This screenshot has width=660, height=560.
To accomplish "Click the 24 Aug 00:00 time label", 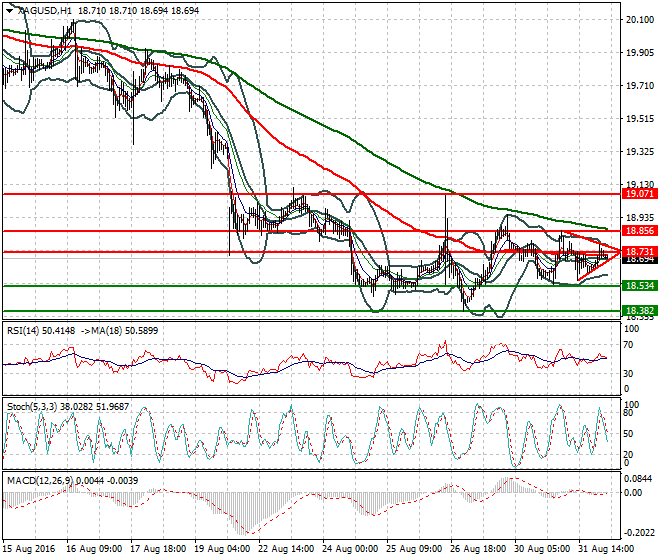I will 350,549.
